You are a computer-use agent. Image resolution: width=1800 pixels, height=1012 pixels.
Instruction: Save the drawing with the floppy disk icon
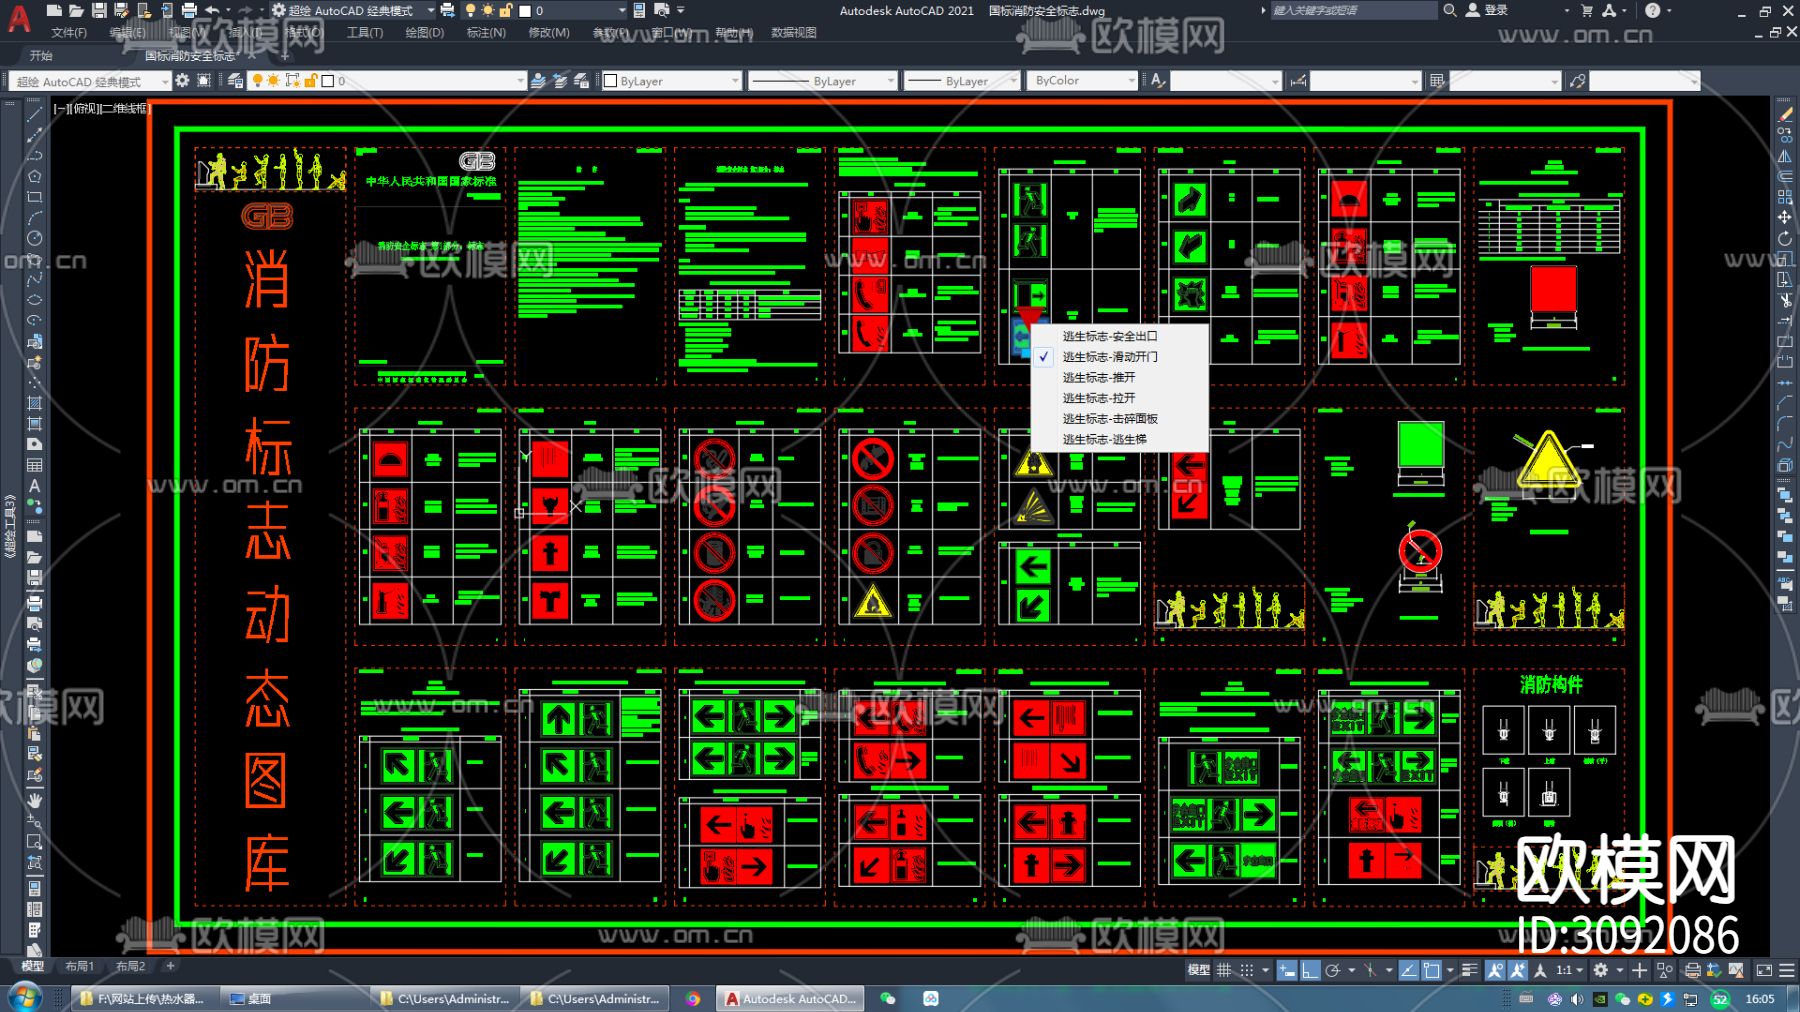coord(99,10)
